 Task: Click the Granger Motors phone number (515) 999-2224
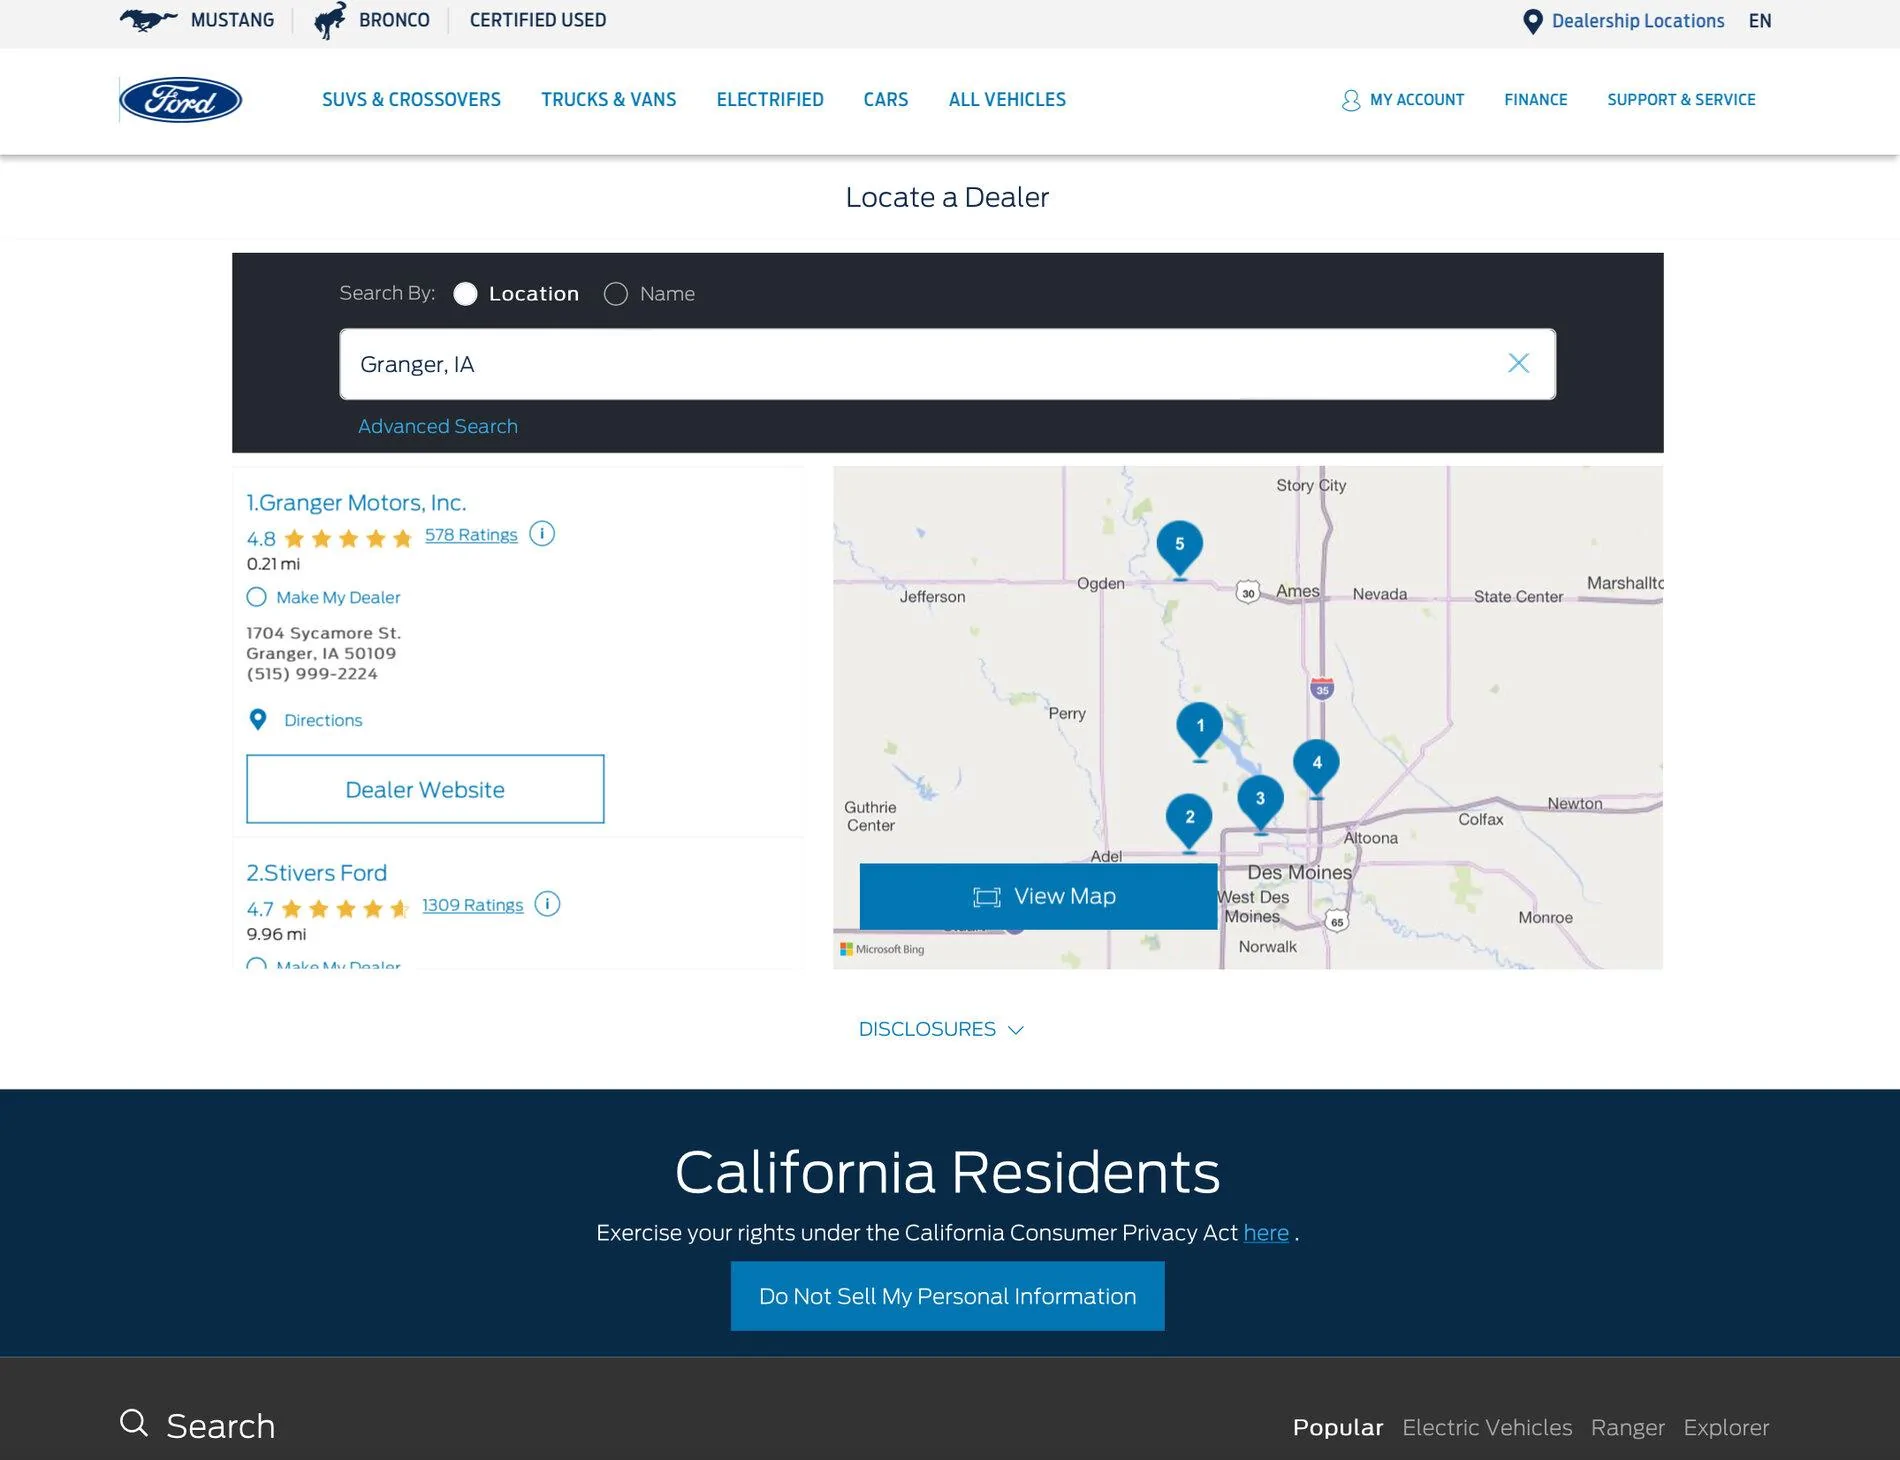pos(312,674)
